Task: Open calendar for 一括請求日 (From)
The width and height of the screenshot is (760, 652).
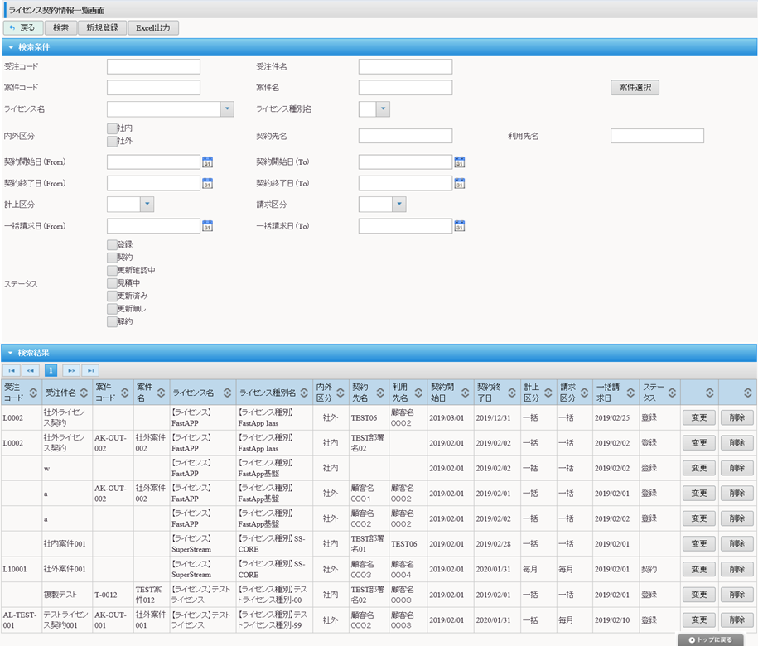Action: 207,226
